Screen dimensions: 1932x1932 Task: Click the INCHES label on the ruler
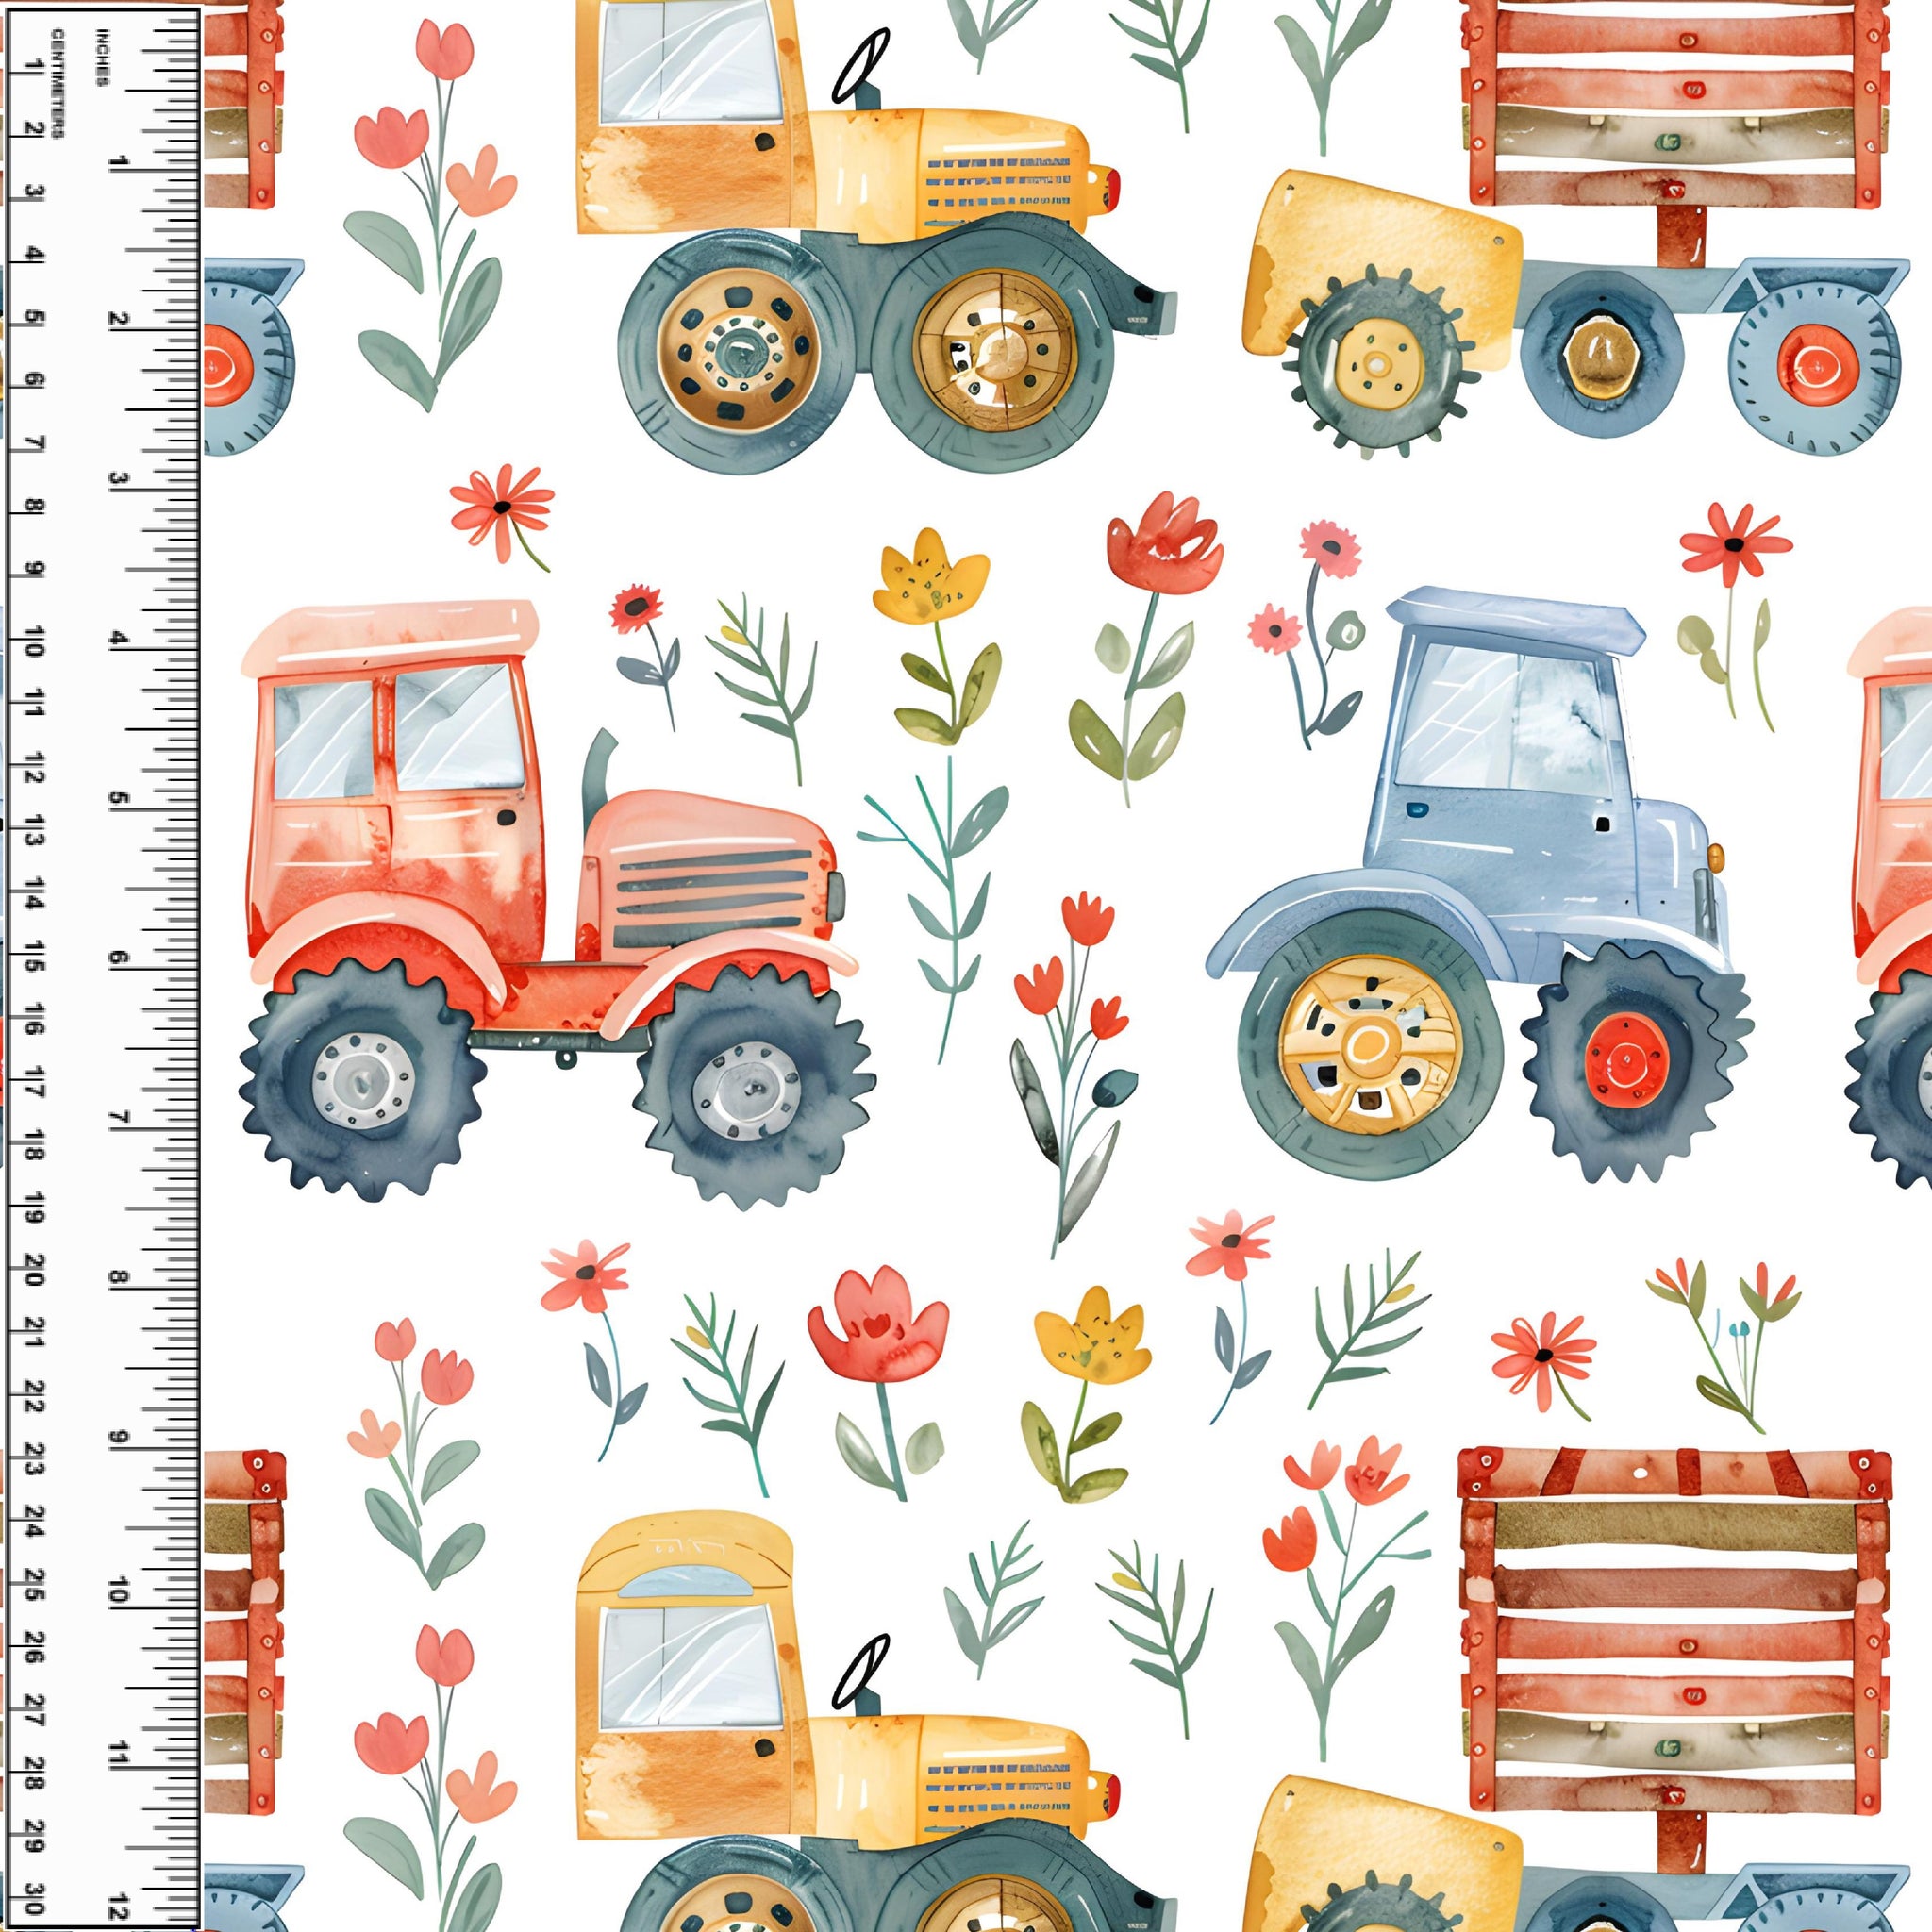pos(102,57)
